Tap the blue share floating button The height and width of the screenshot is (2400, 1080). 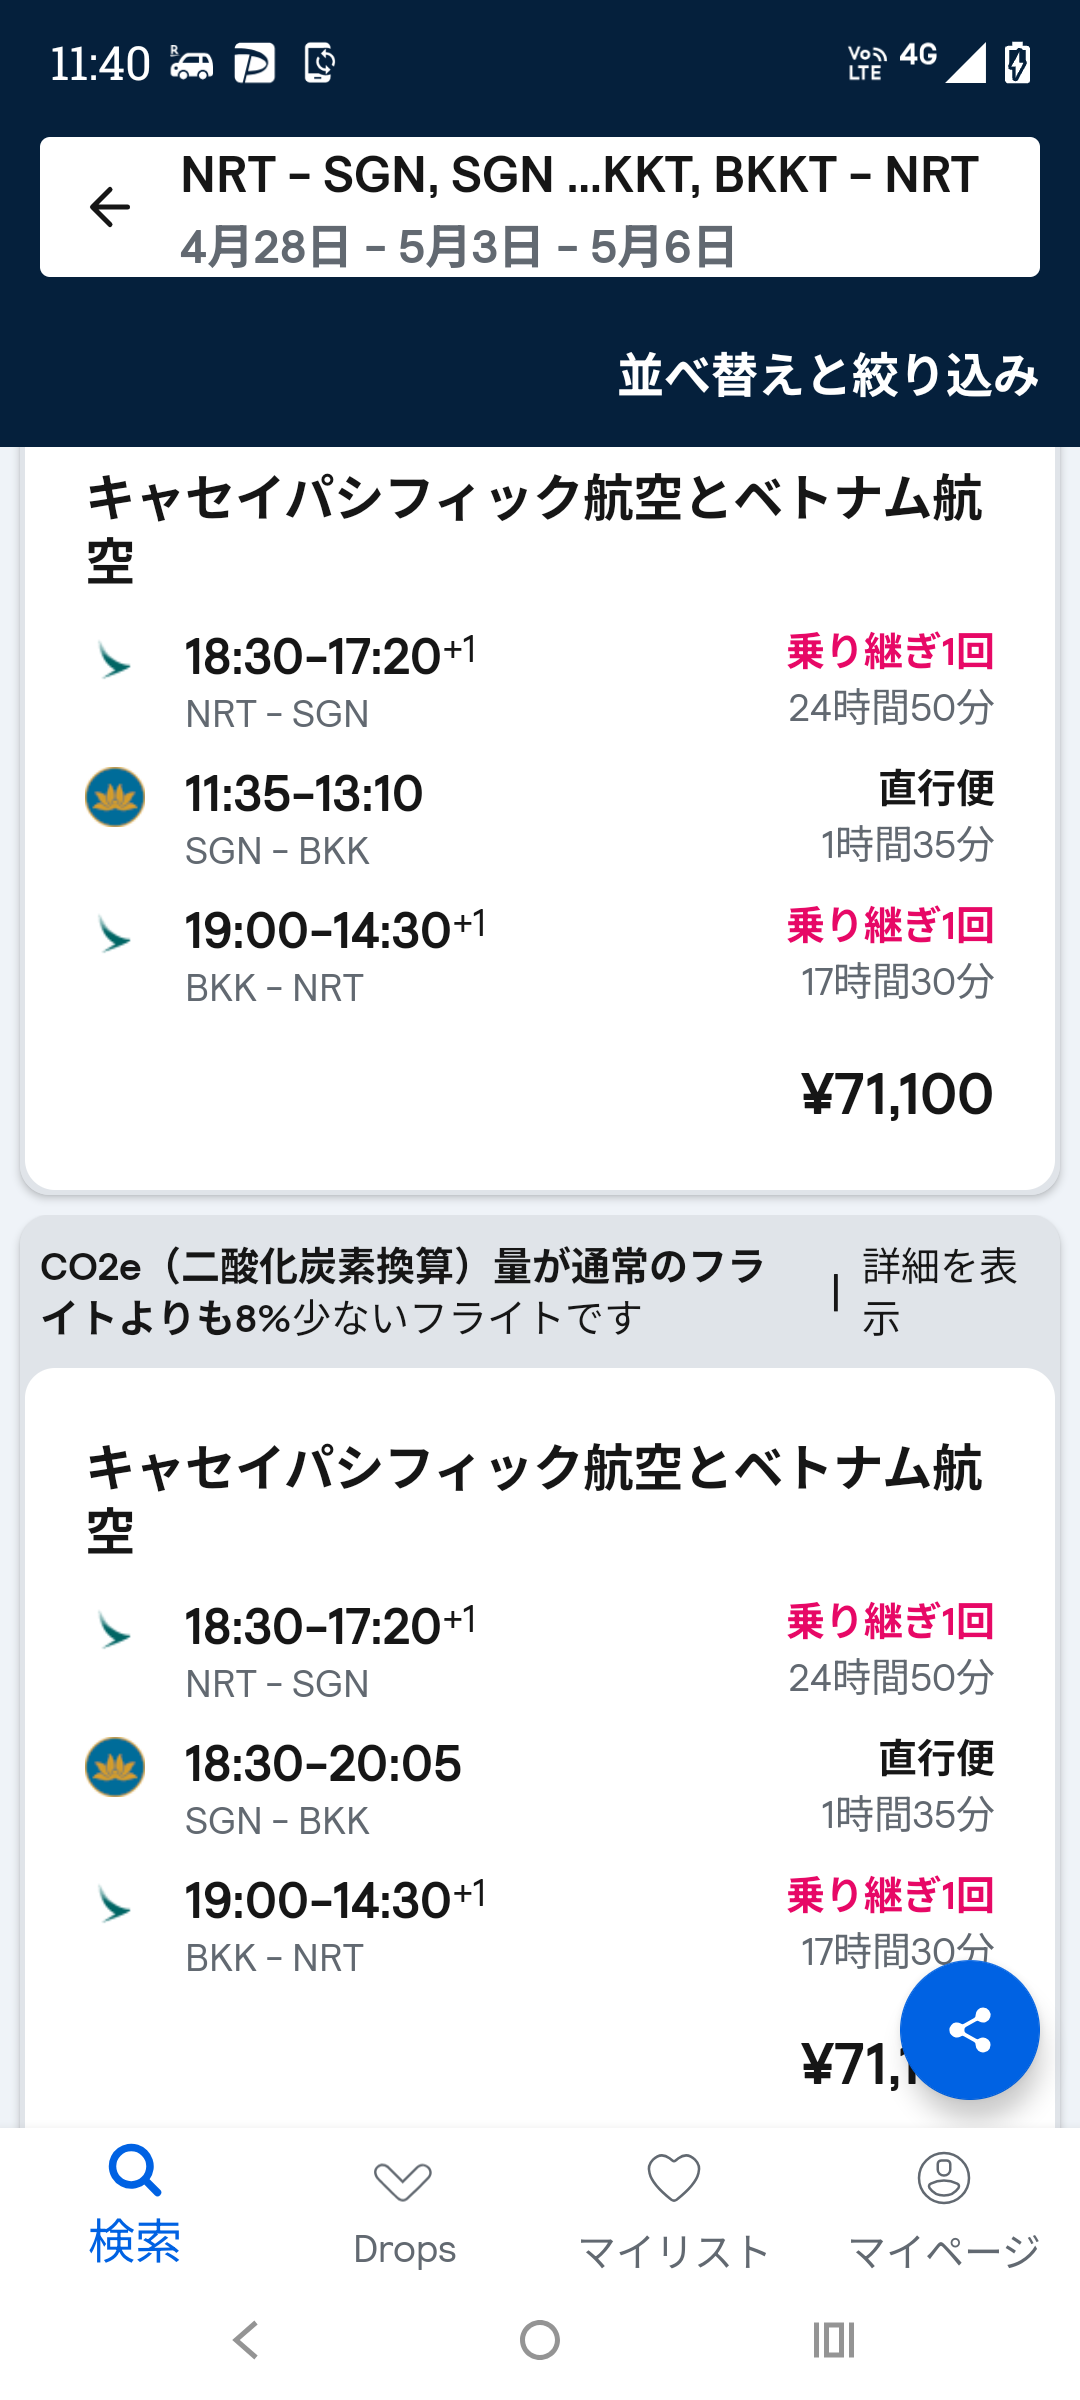point(969,2030)
